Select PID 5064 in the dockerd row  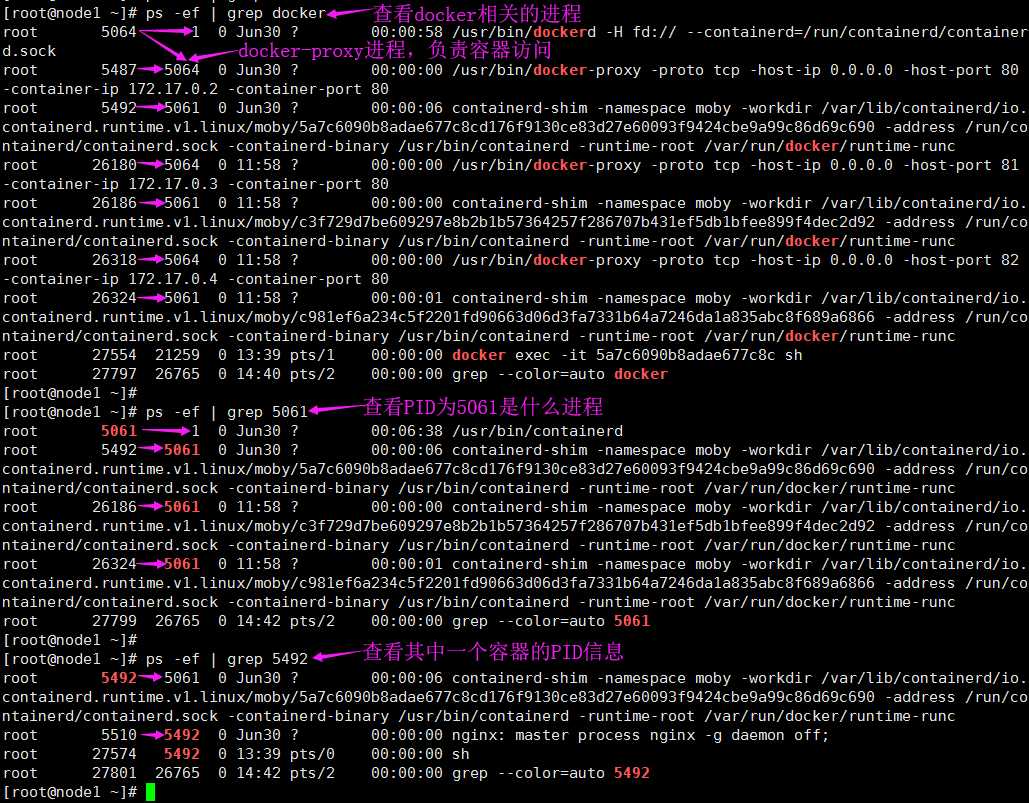pyautogui.click(x=119, y=32)
